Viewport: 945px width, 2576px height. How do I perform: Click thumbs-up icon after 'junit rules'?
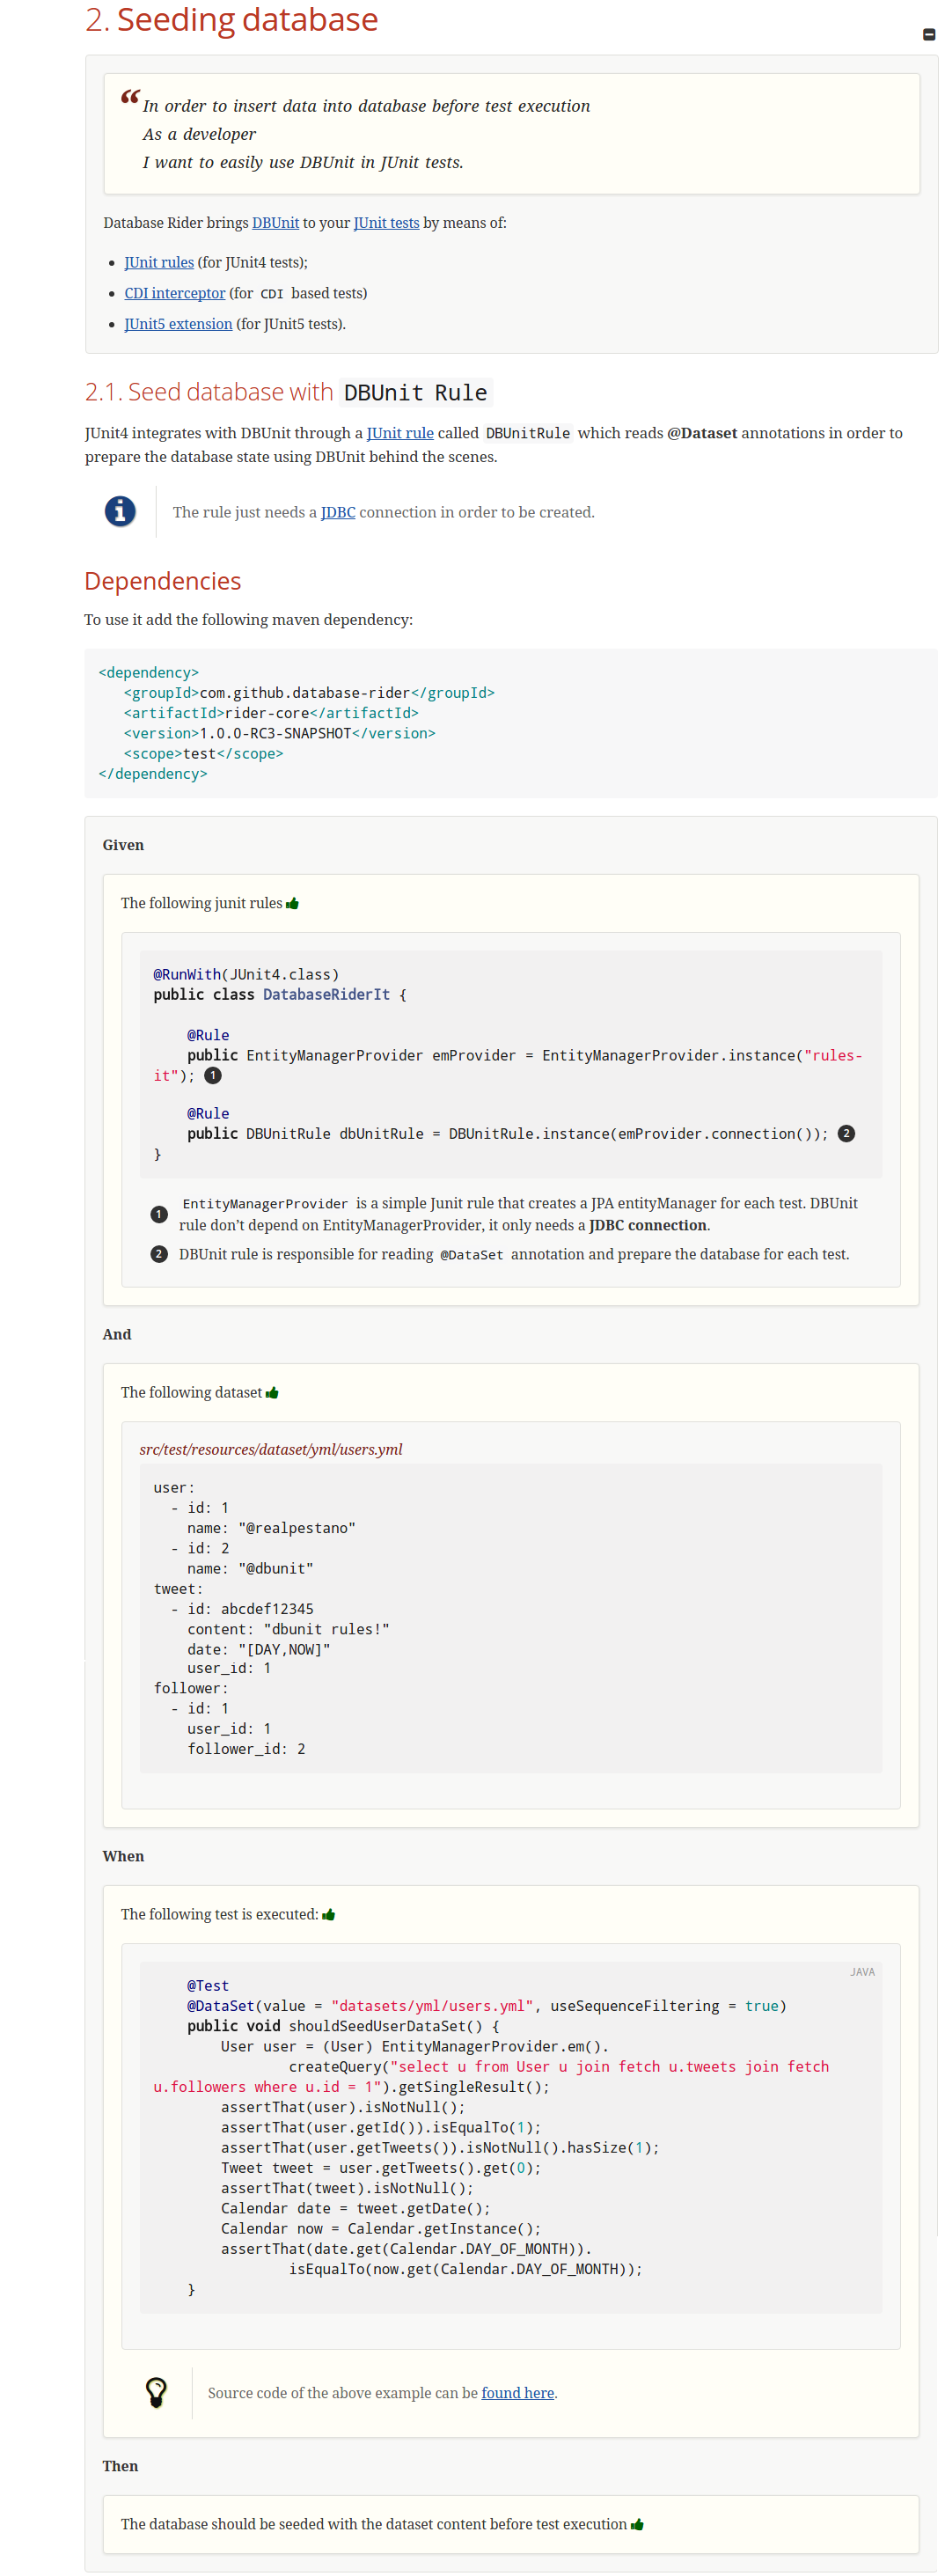click(292, 904)
